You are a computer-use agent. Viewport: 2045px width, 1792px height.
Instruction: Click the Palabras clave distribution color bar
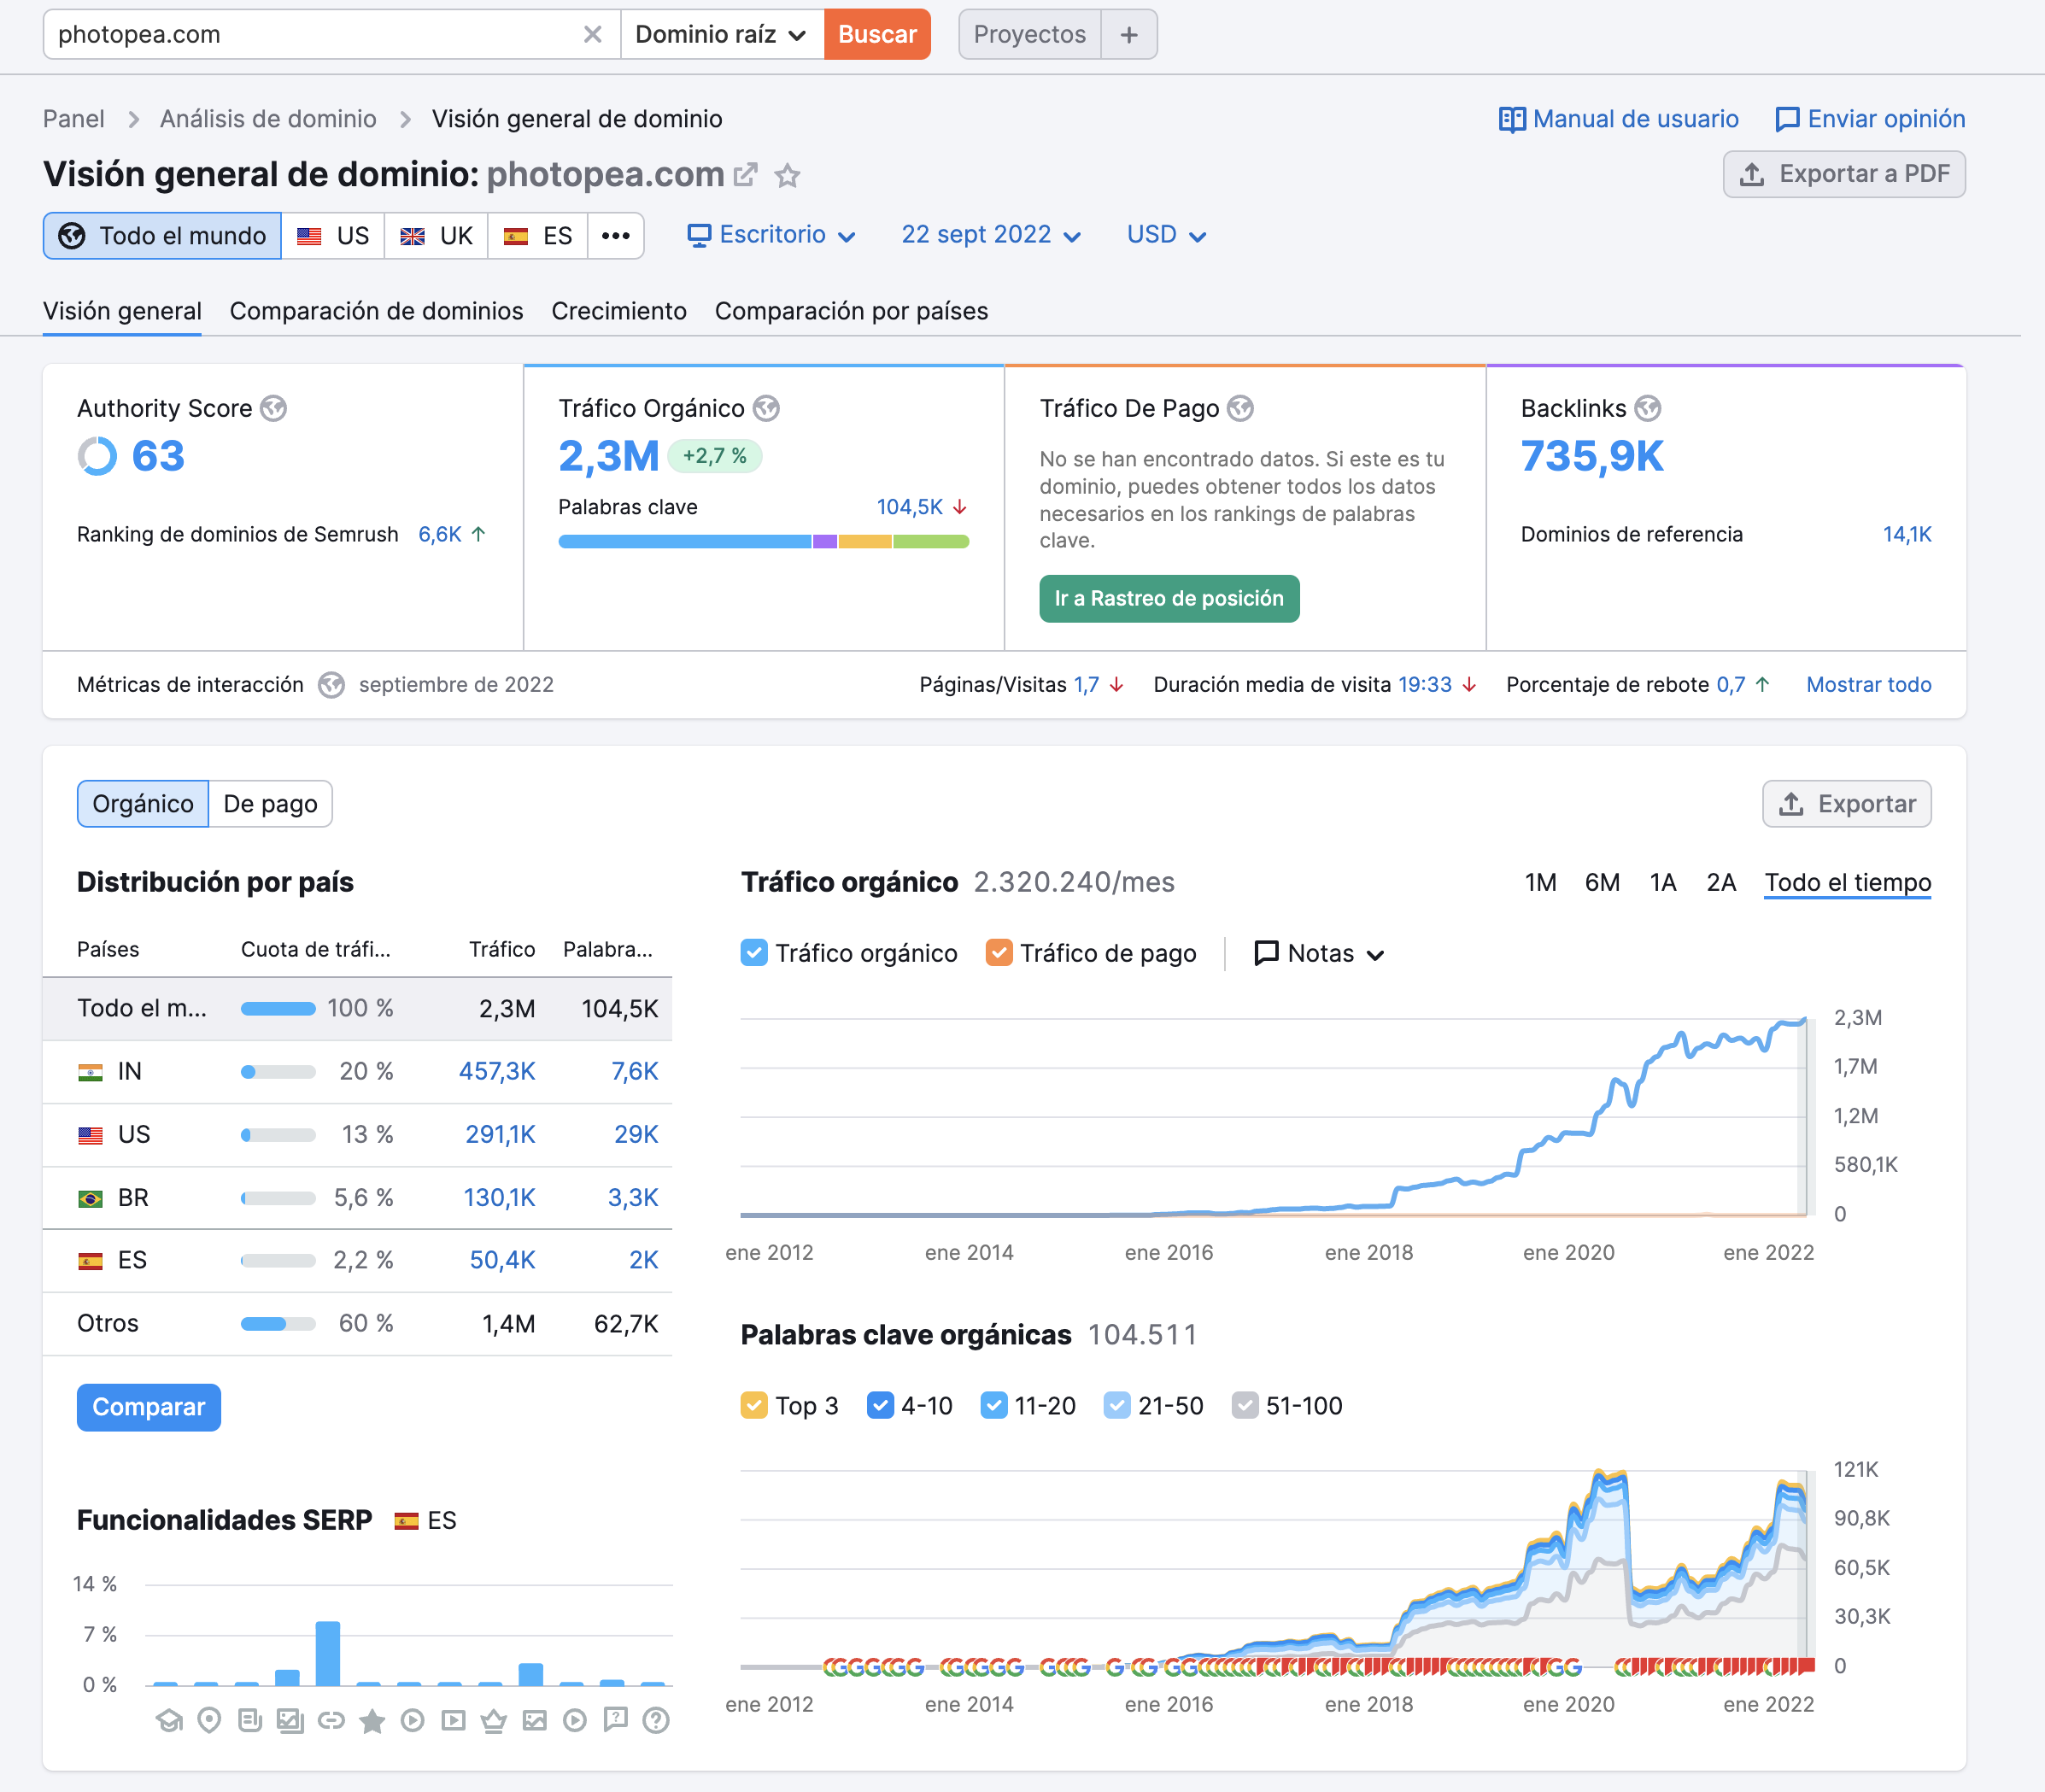(x=763, y=541)
